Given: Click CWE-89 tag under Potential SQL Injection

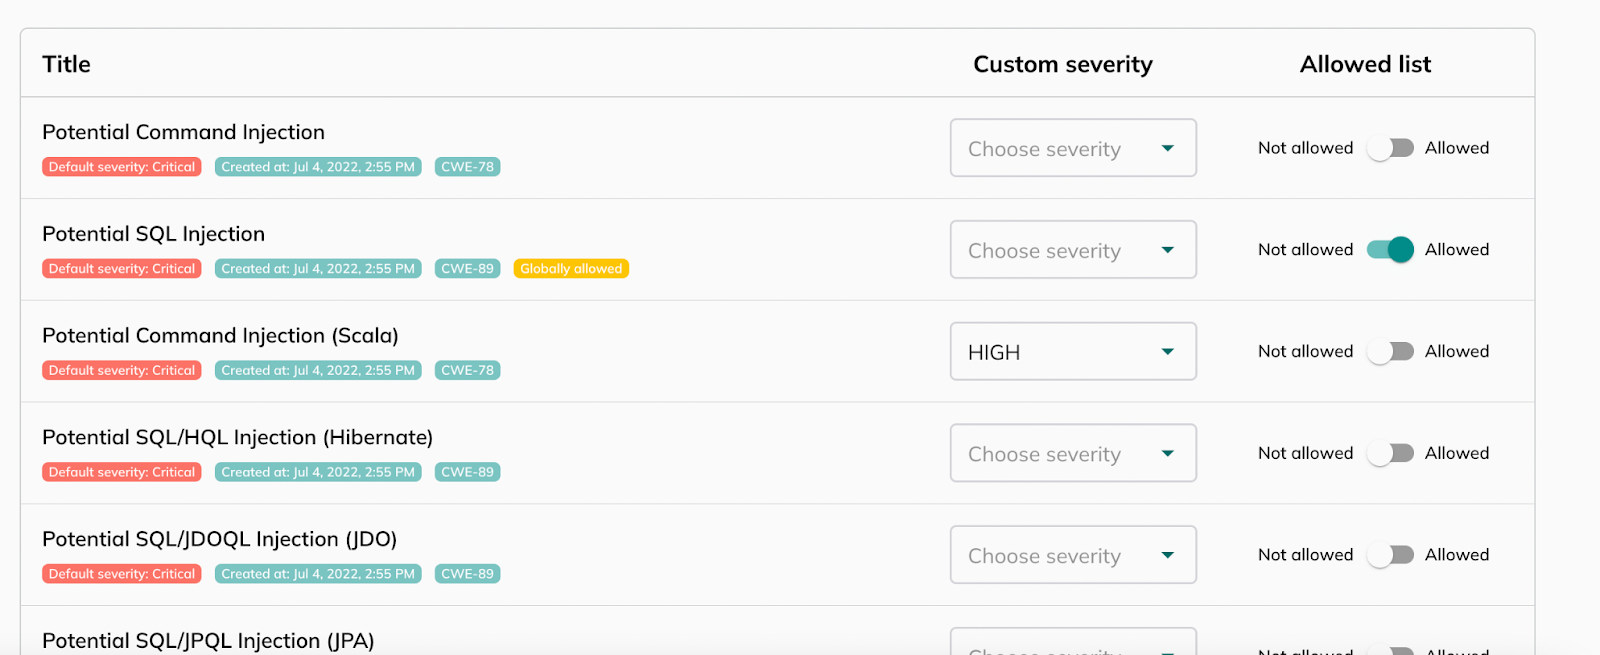Looking at the screenshot, I should coord(467,269).
